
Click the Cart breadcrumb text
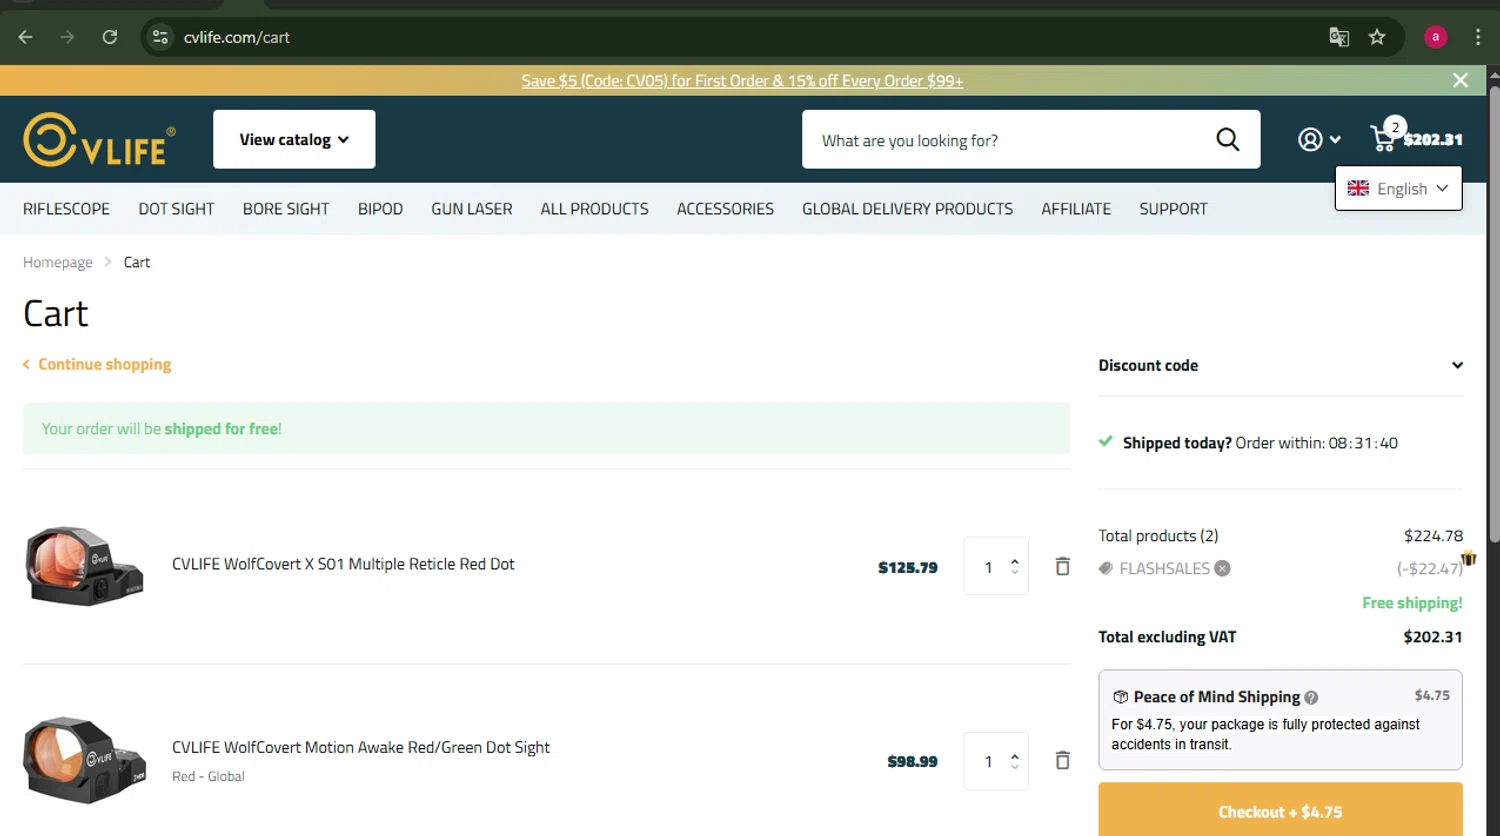137,262
